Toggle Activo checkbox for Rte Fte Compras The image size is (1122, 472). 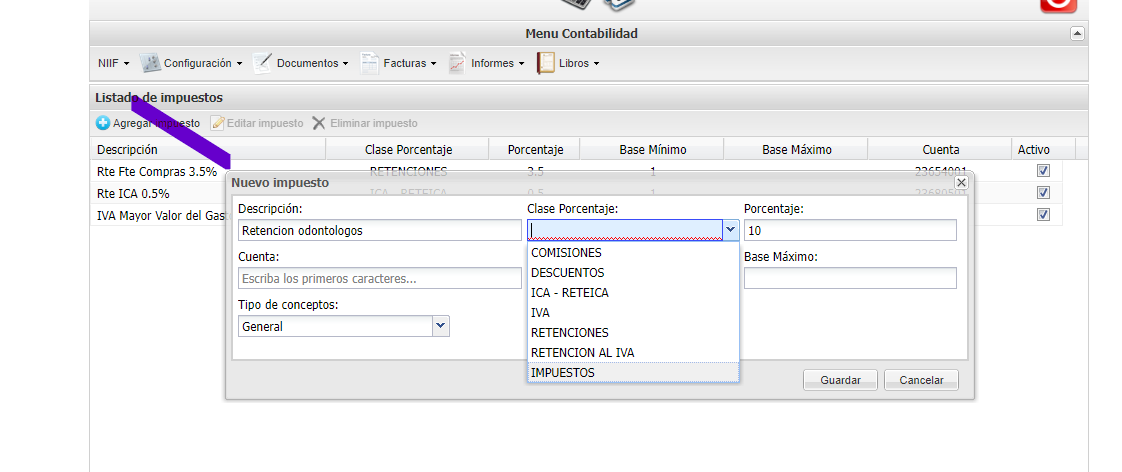pos(1043,171)
